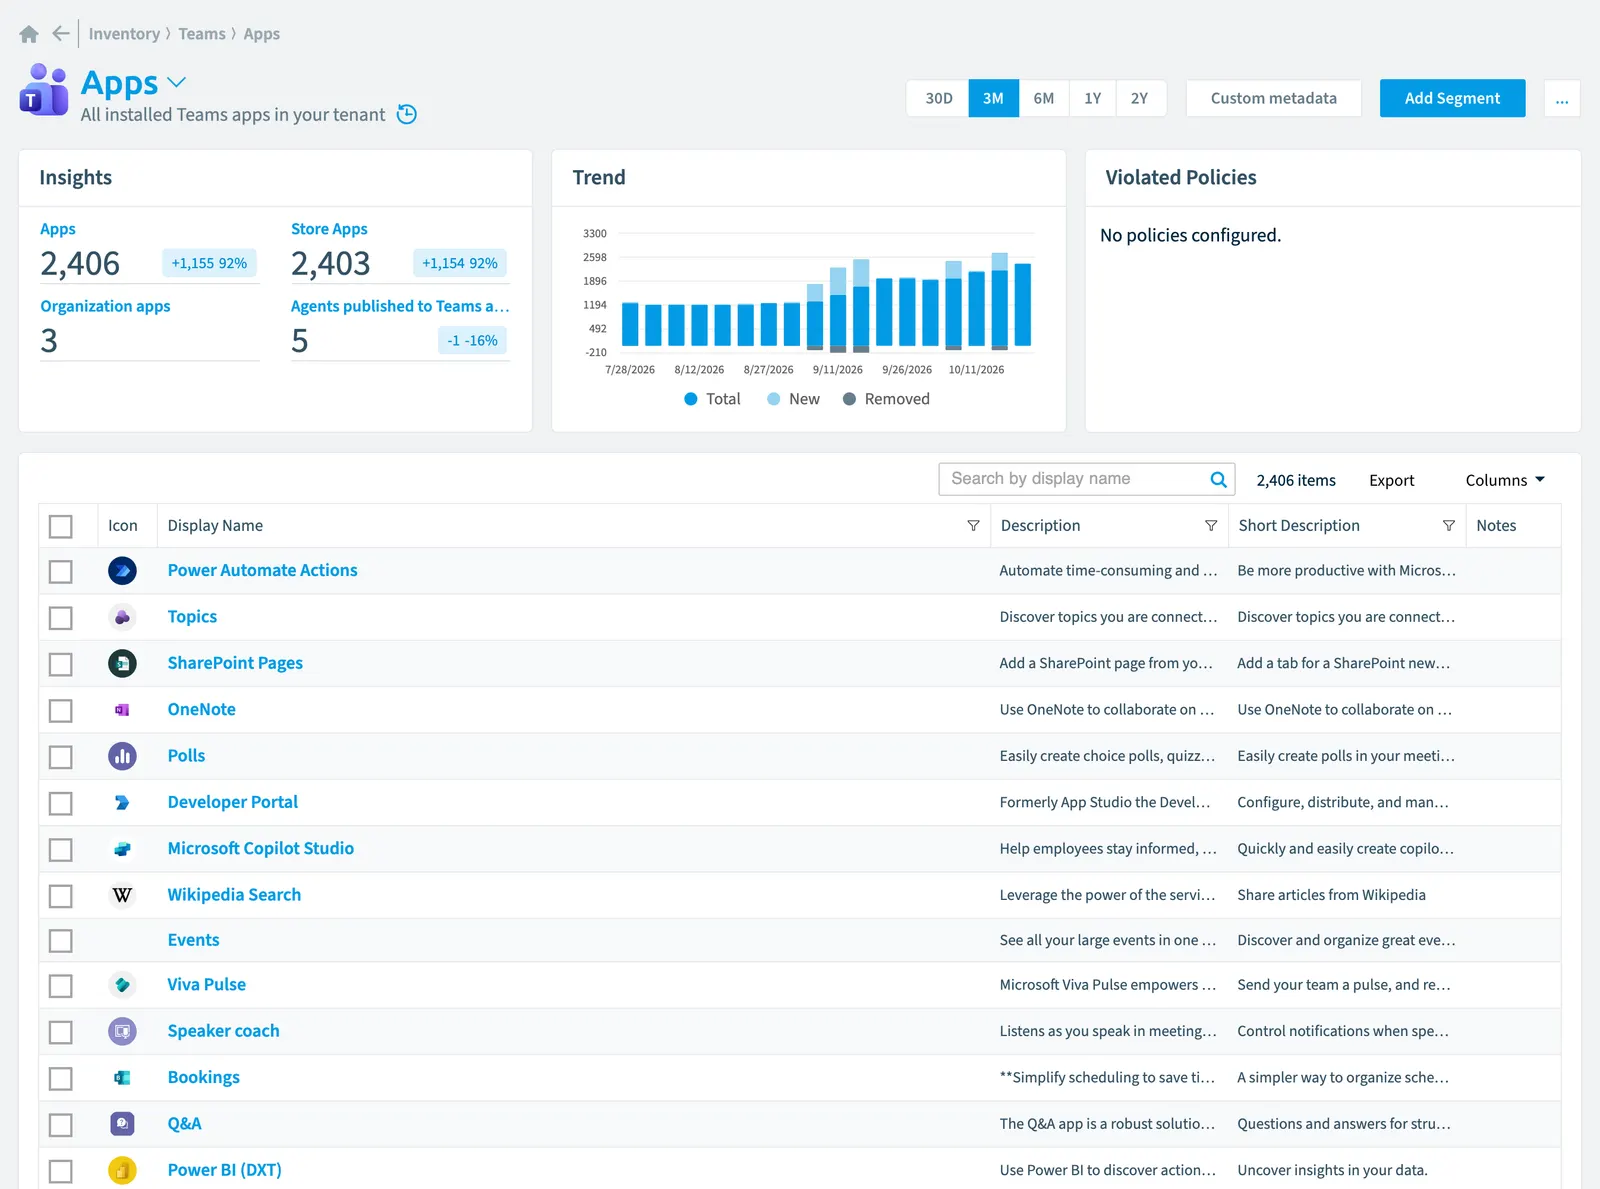Click the SharePoint Pages app icon
Image resolution: width=1600 pixels, height=1189 pixels.
122,663
